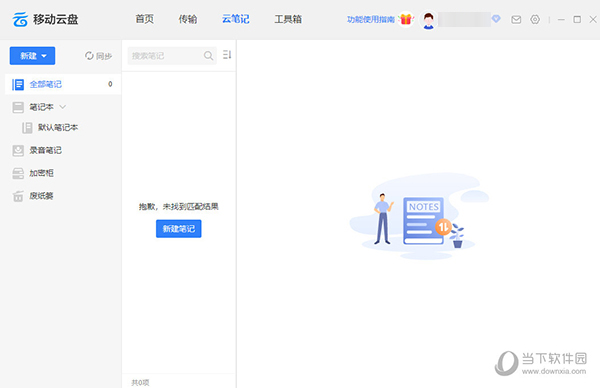Click the blue 新建笔记 button

click(179, 229)
